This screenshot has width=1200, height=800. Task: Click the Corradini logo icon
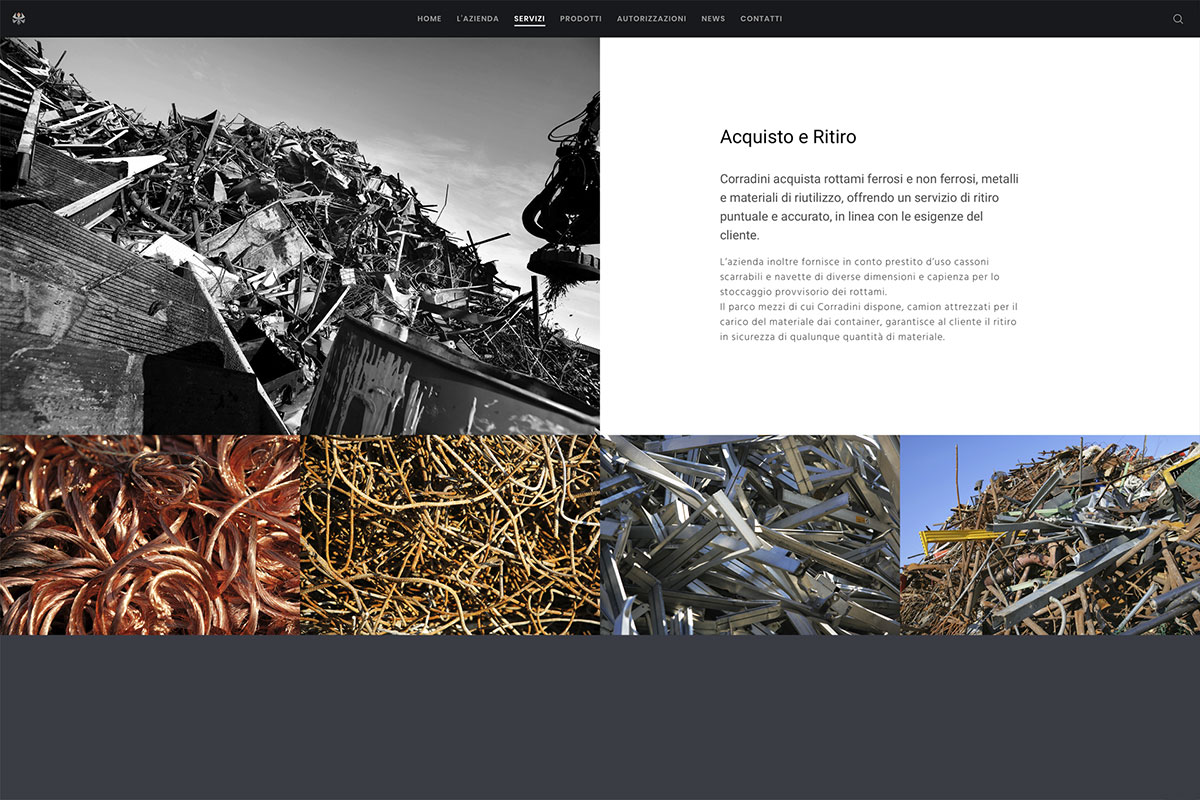pyautogui.click(x=19, y=18)
